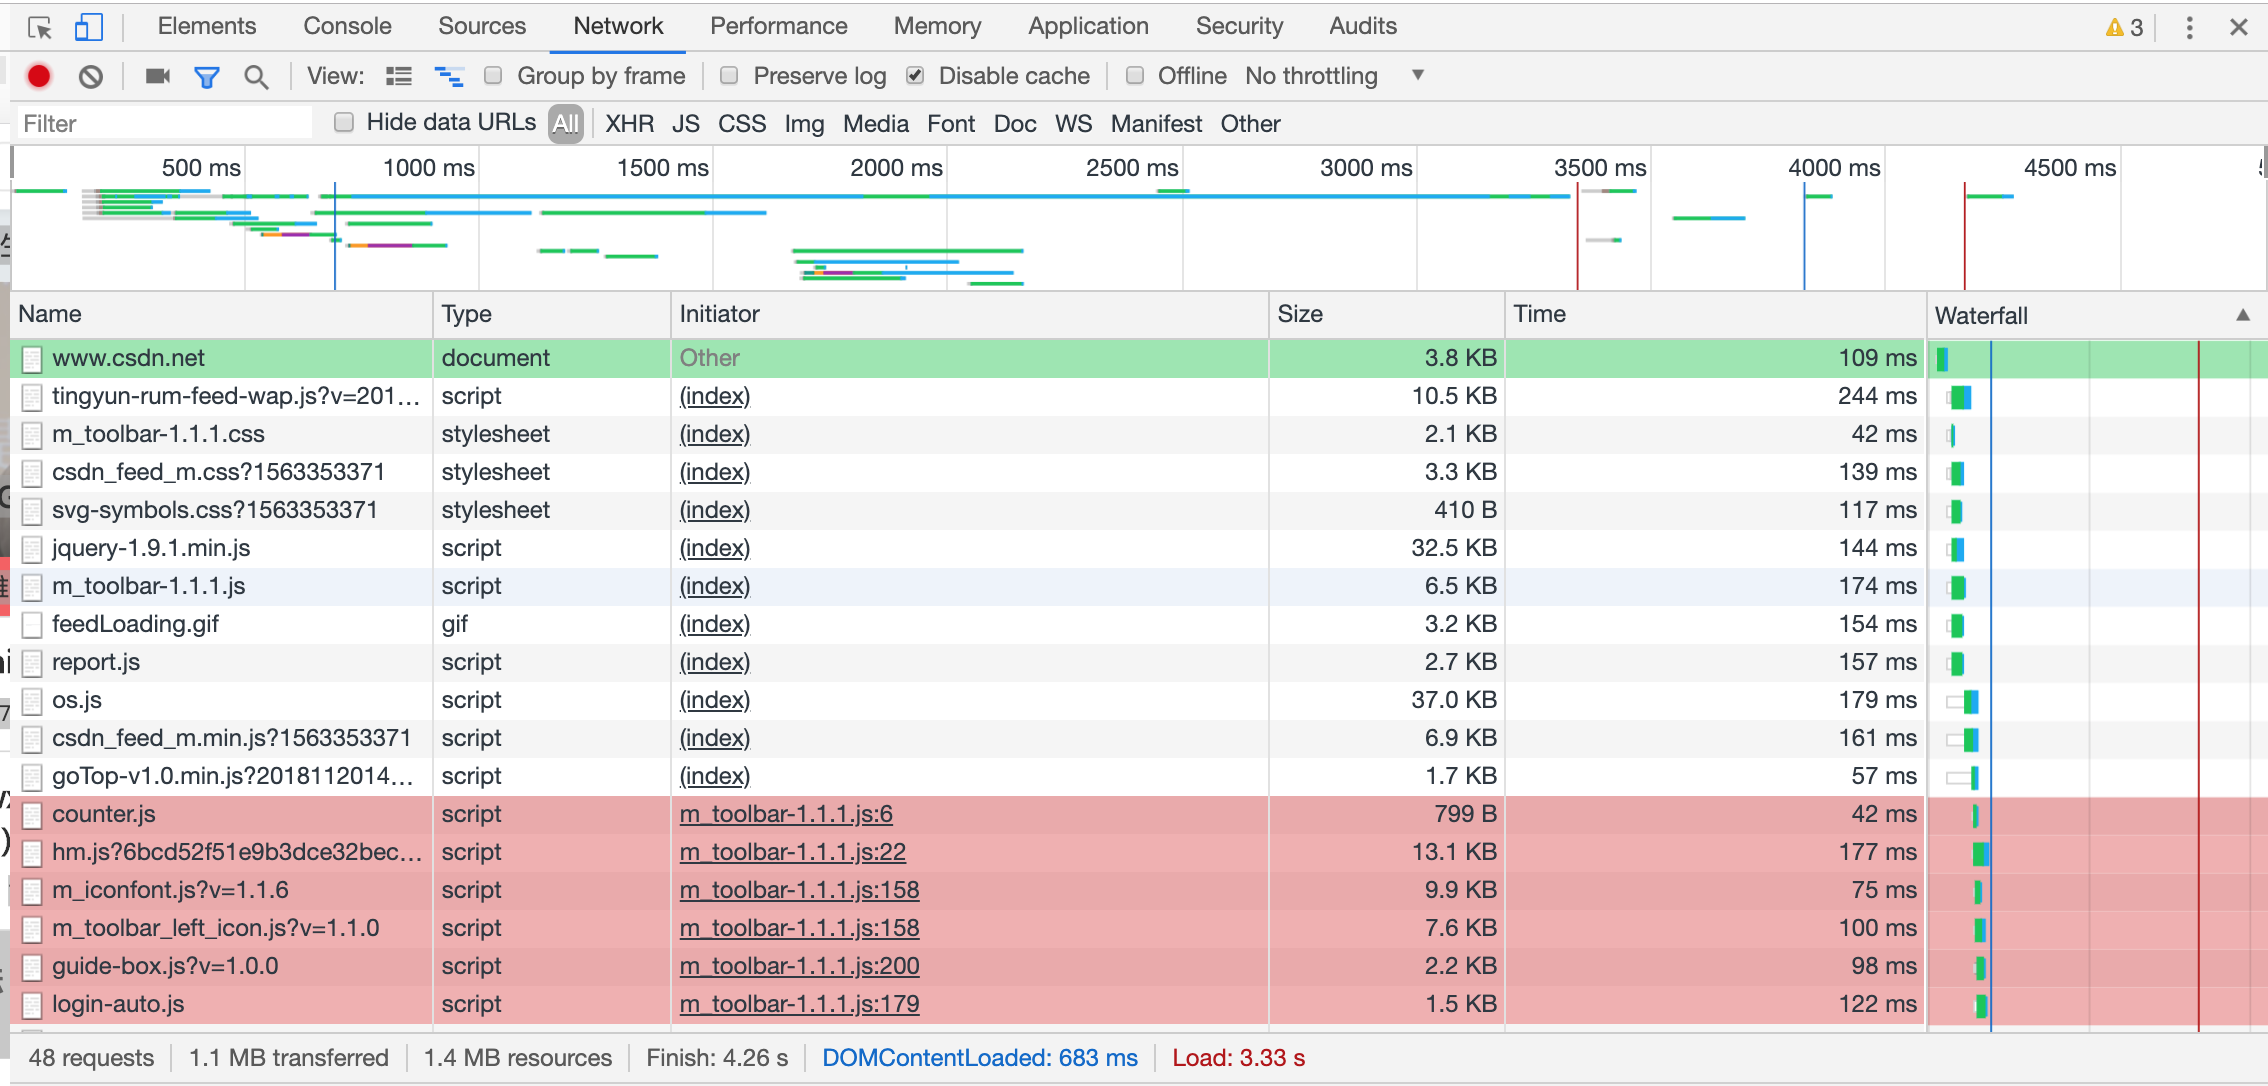Click the Filter text input field

coord(165,124)
